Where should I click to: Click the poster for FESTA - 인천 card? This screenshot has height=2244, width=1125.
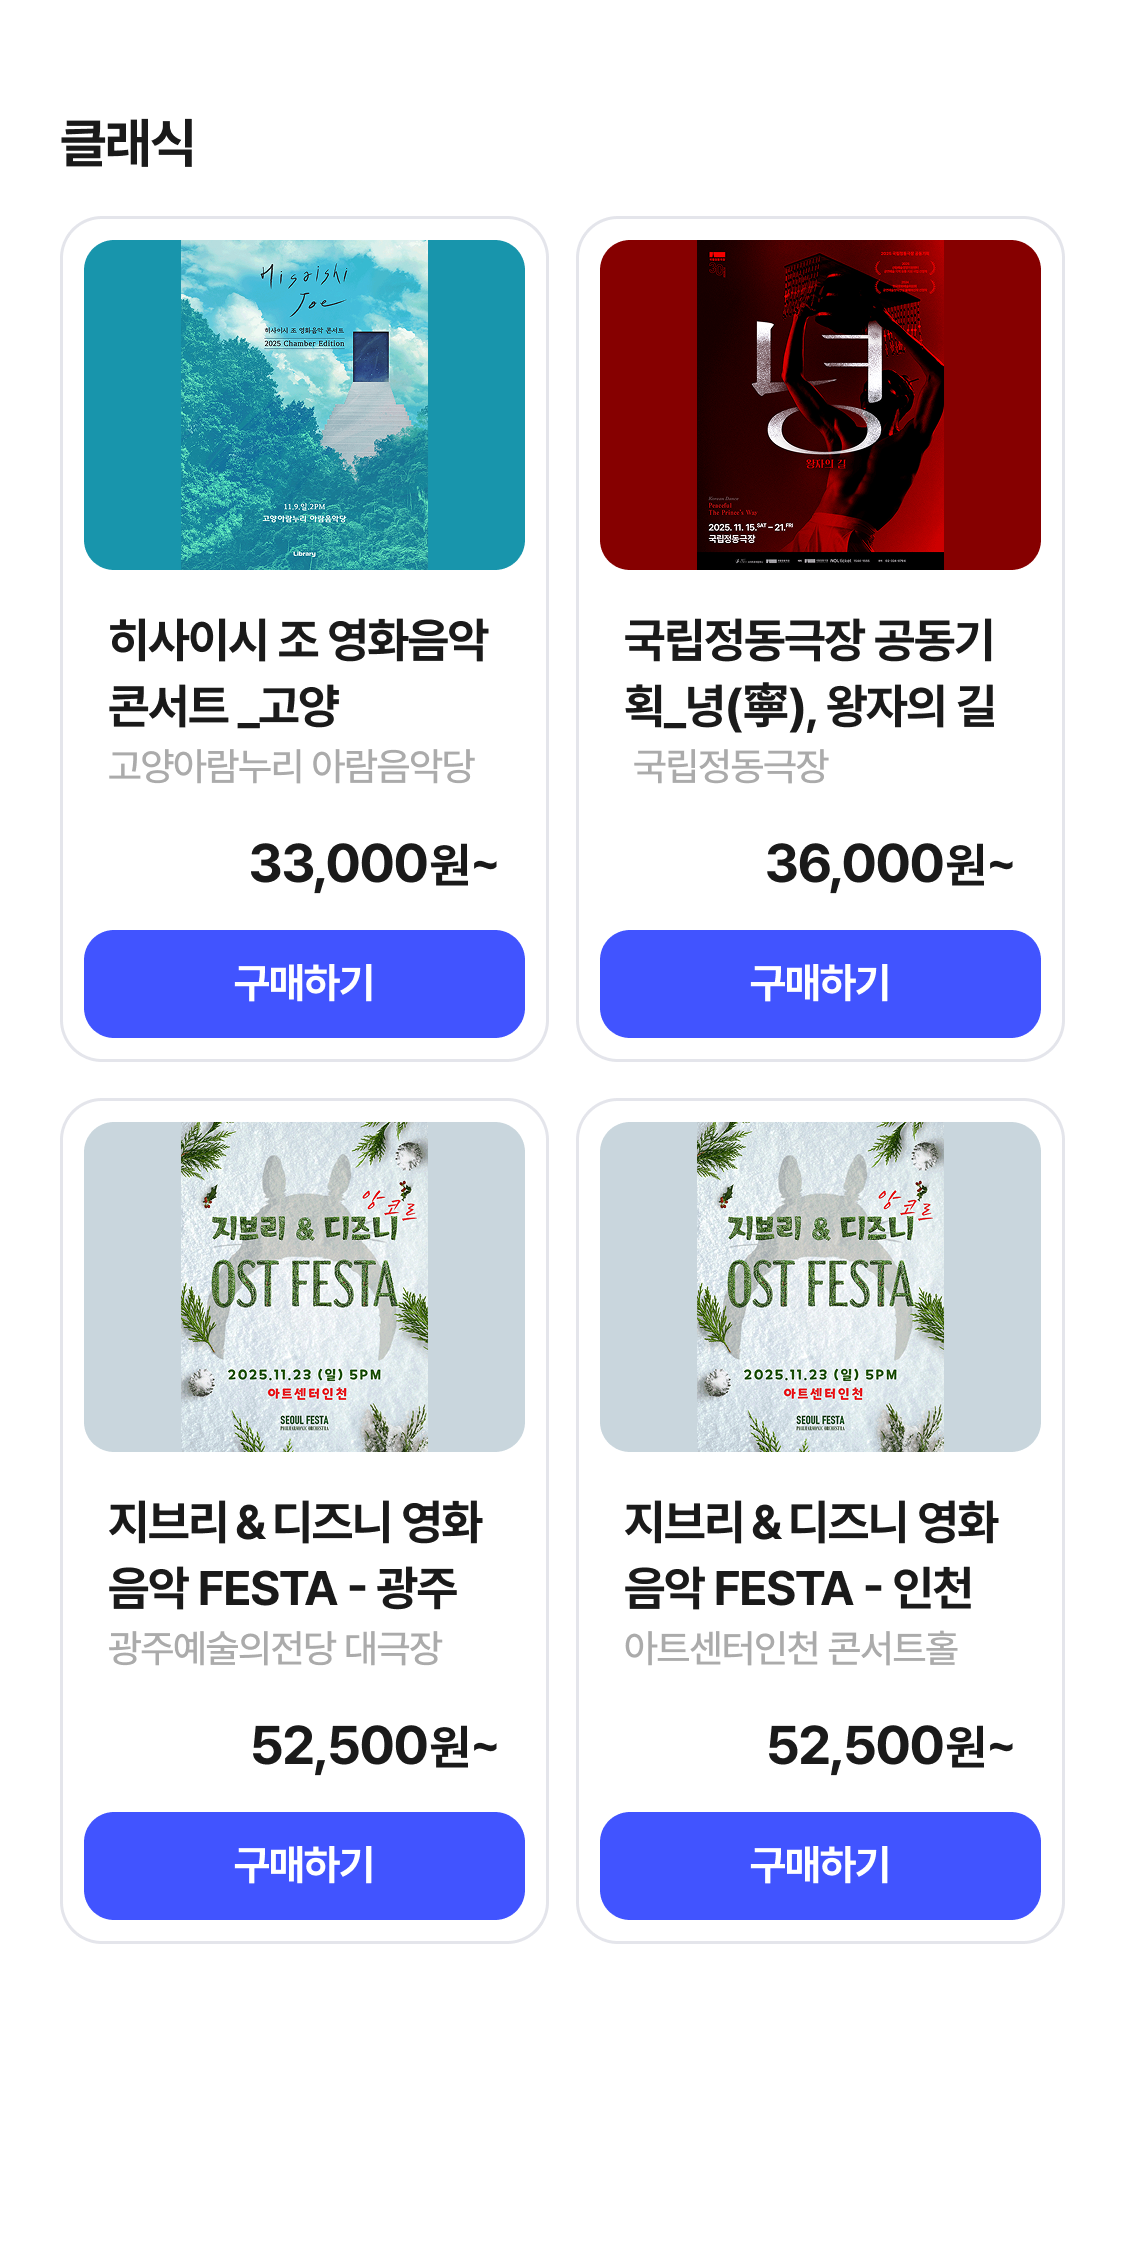(820, 1287)
